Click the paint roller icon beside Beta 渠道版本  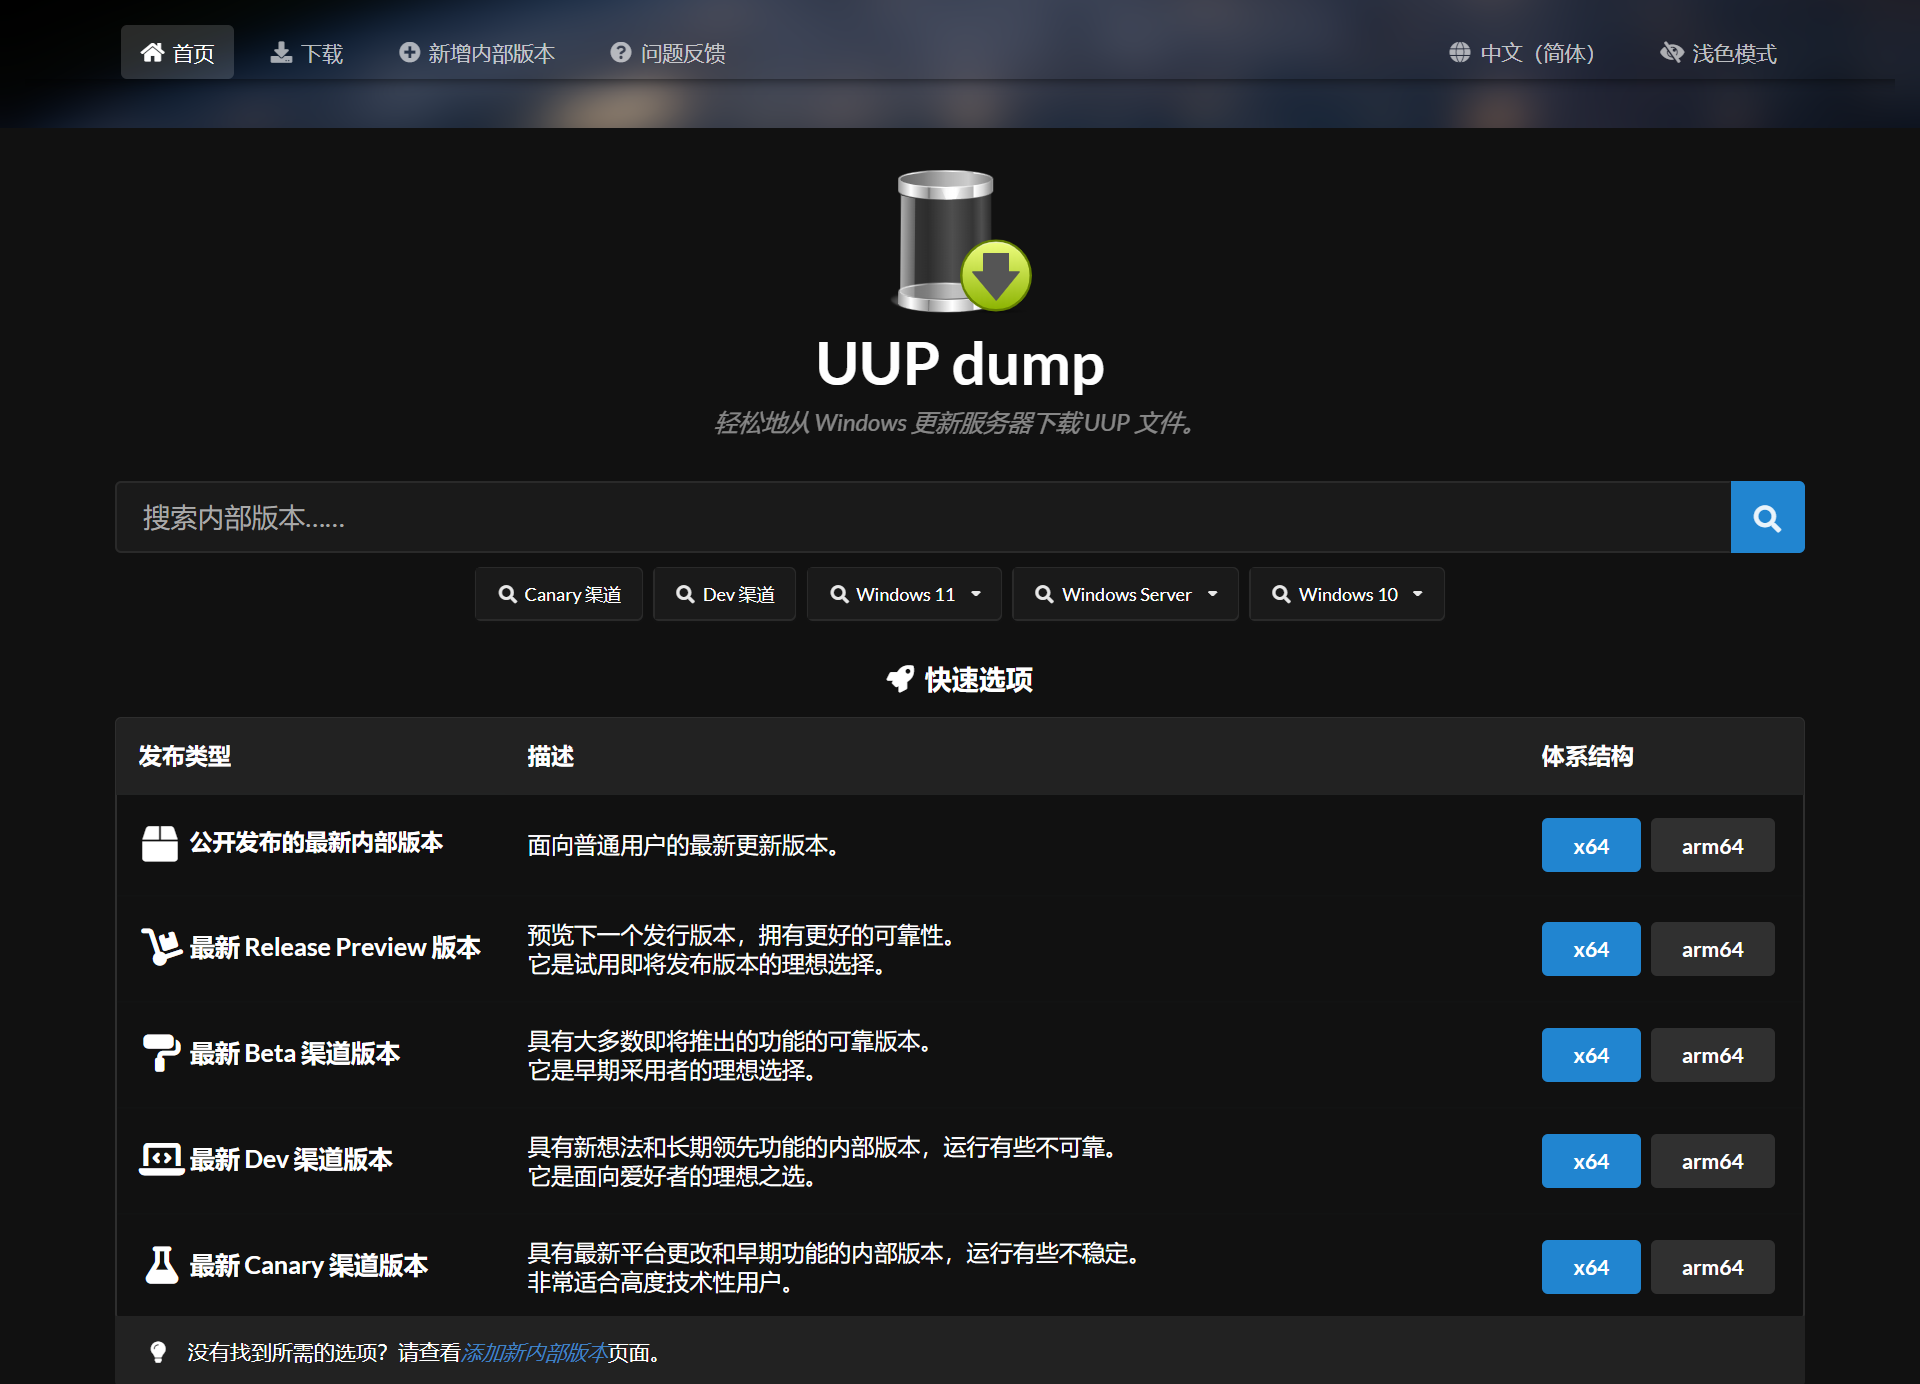161,1053
